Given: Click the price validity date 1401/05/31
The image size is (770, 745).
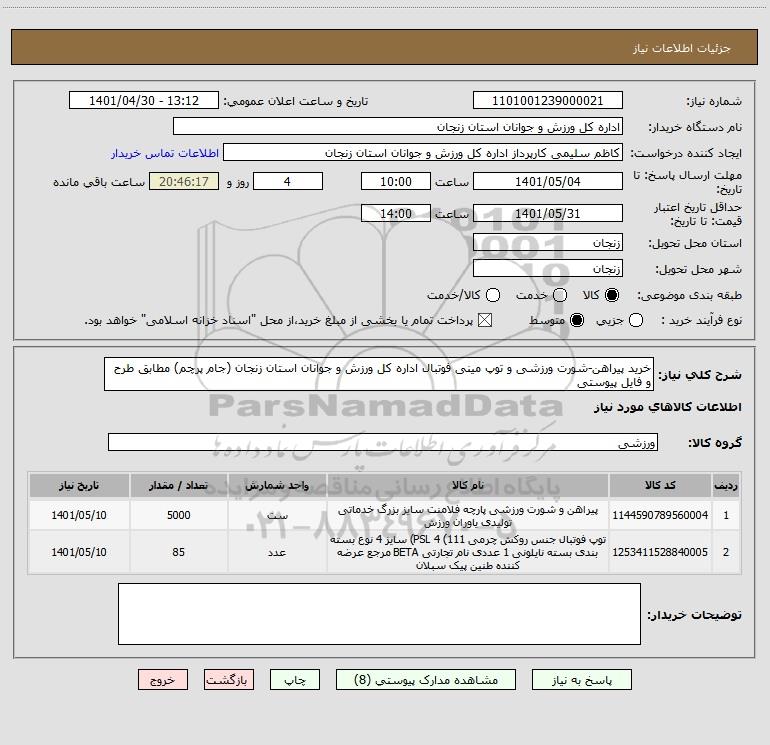Looking at the screenshot, I should point(548,213).
